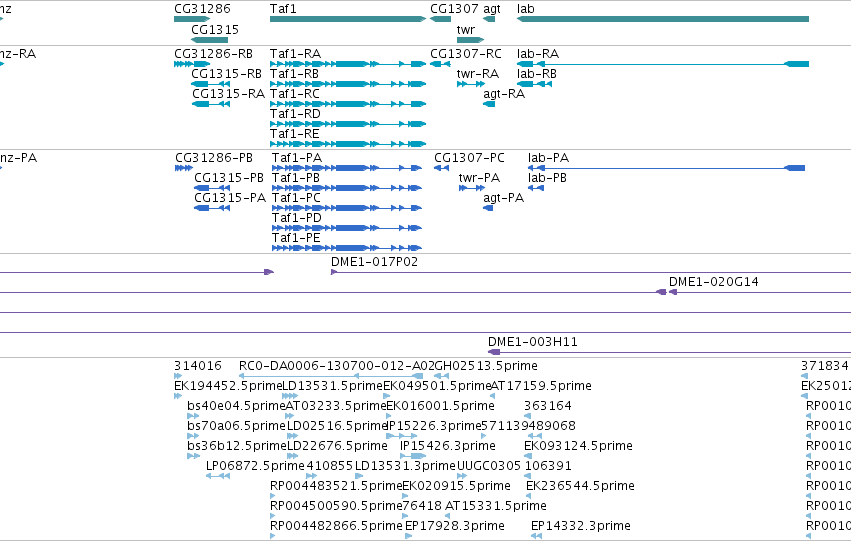Click the CG1307-RC transcript
The width and height of the screenshot is (851, 541).
[x=440, y=64]
